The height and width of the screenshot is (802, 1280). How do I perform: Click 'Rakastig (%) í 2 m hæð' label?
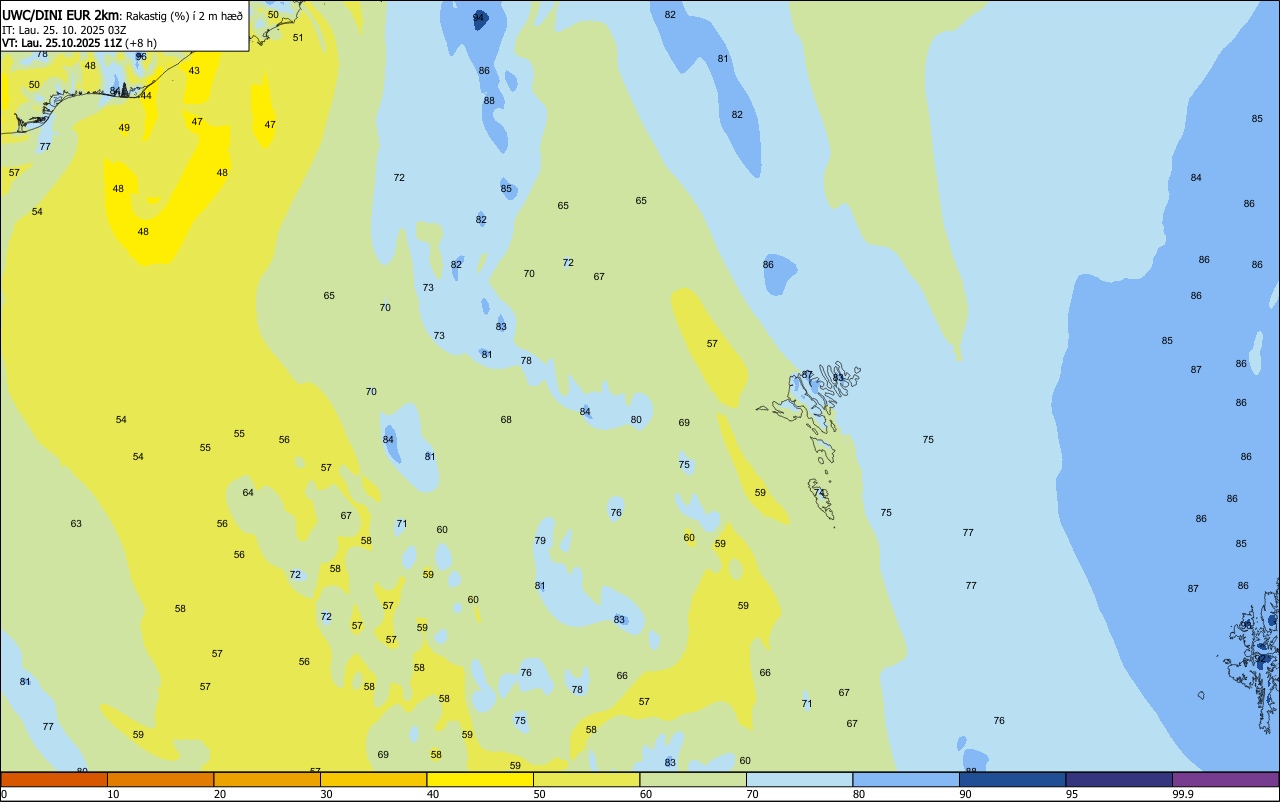click(184, 15)
